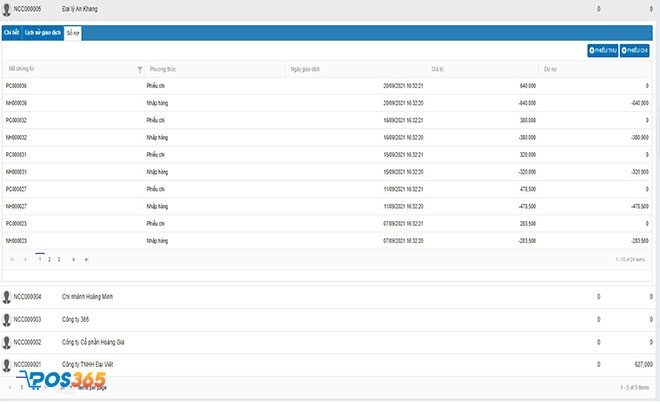Image resolution: width=660 pixels, height=404 pixels.
Task: Click avatar icon of supplier NCC000002
Action: [x=7, y=342]
